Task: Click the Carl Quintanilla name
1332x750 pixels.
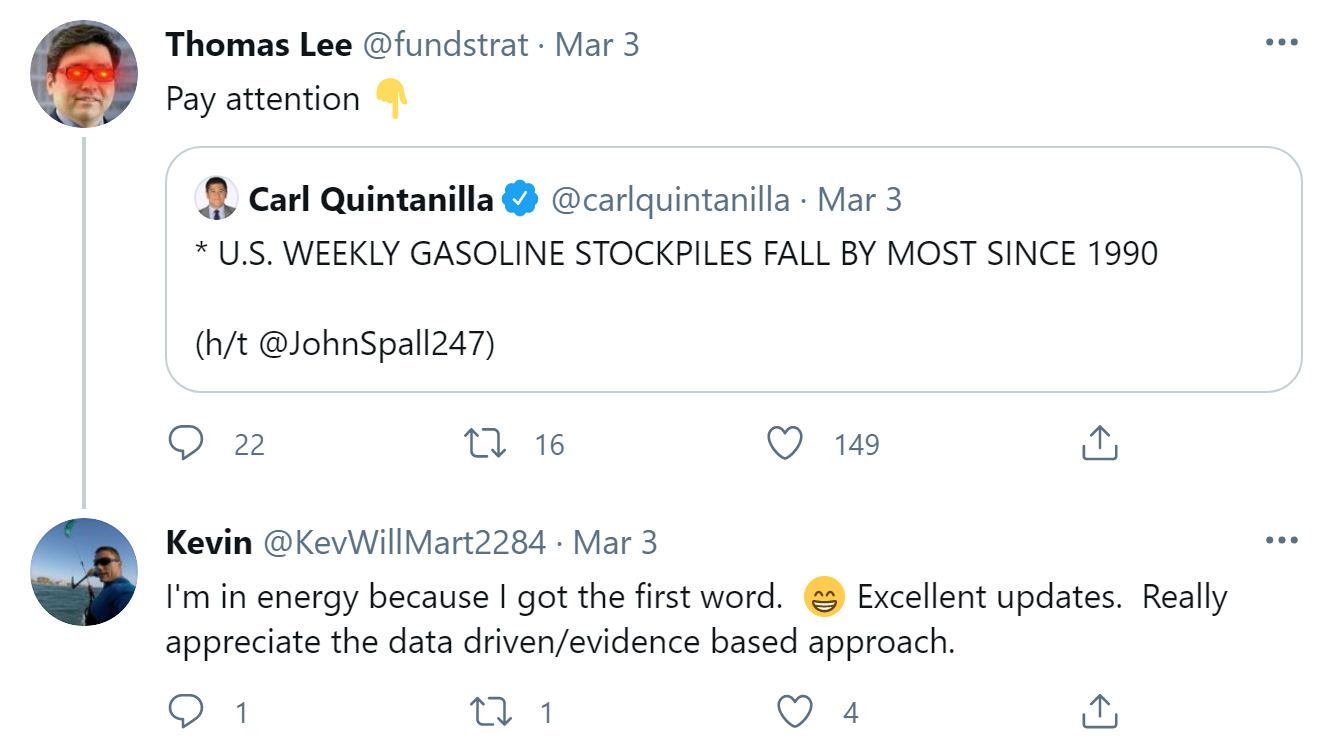Action: pos(370,199)
